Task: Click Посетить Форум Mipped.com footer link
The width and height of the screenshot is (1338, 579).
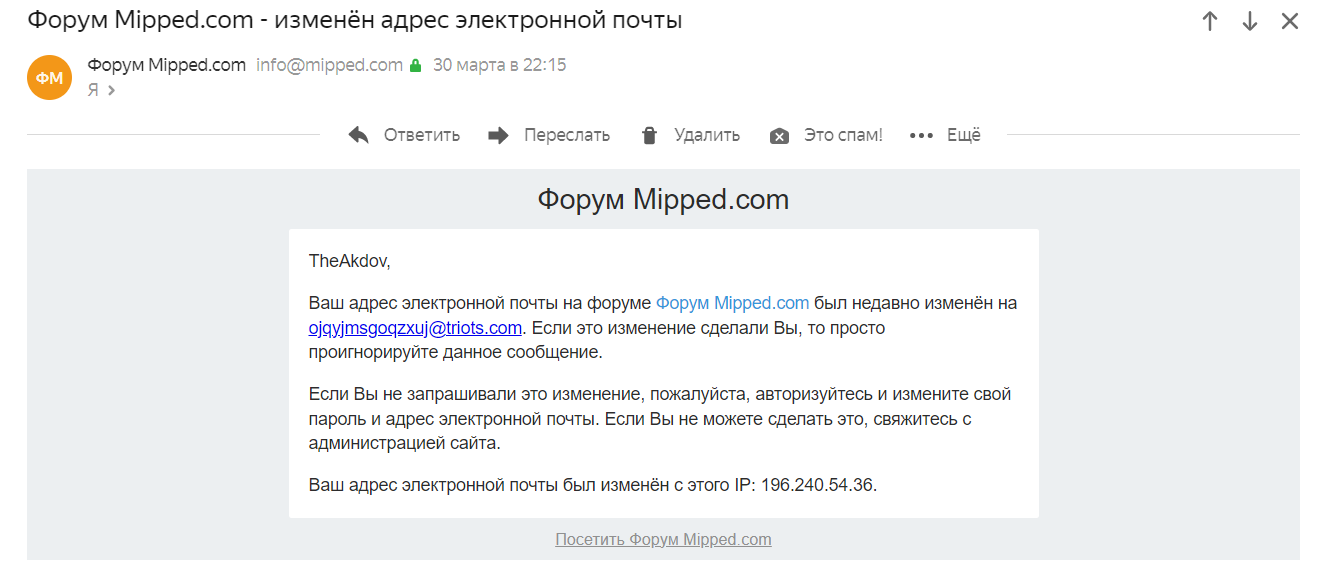Action: [663, 539]
